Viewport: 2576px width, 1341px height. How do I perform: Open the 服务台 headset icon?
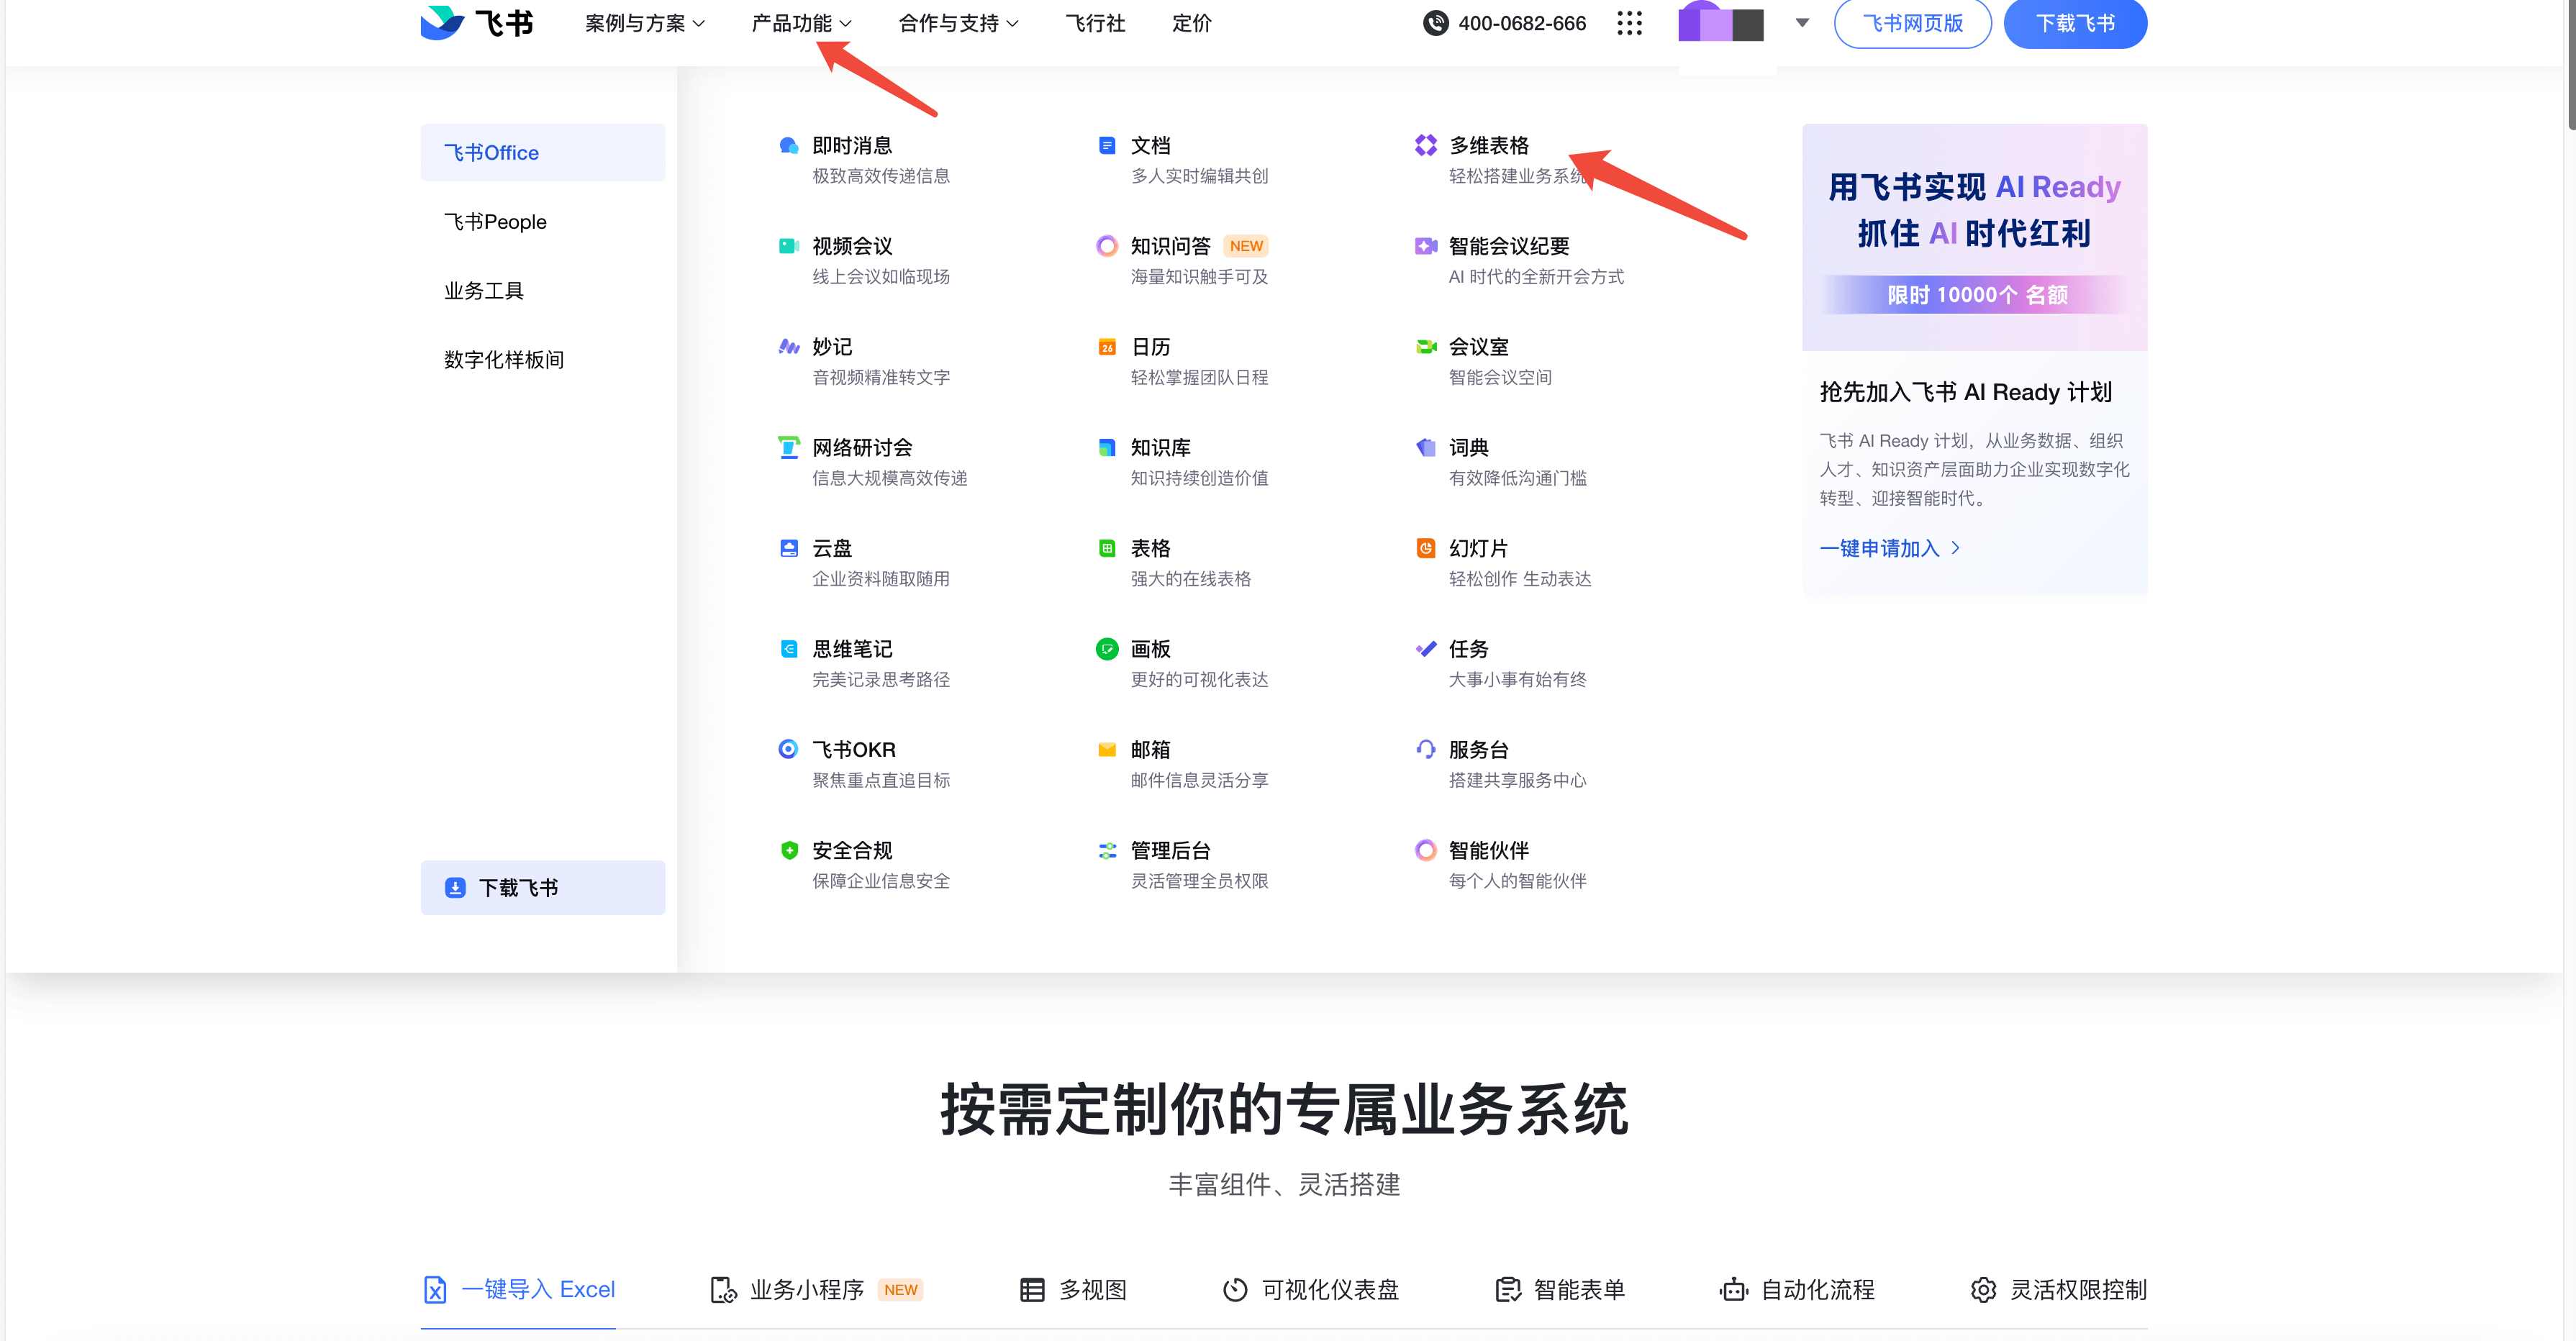tap(1426, 749)
